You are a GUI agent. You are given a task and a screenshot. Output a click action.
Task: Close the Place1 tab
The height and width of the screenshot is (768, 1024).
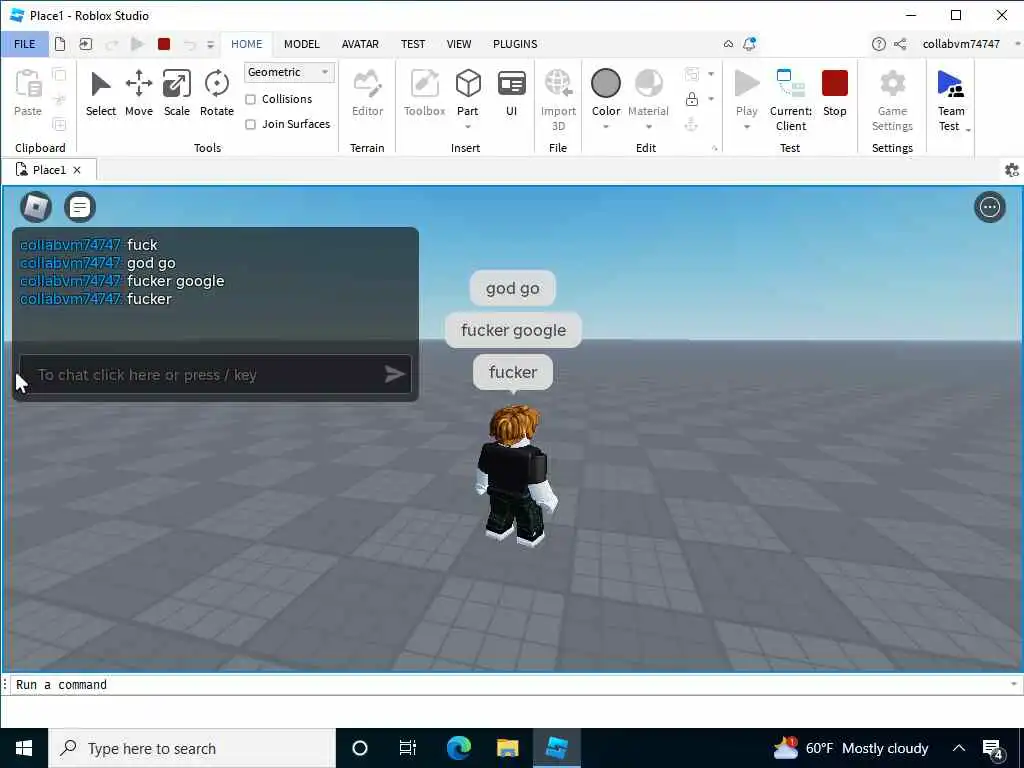[x=77, y=170]
